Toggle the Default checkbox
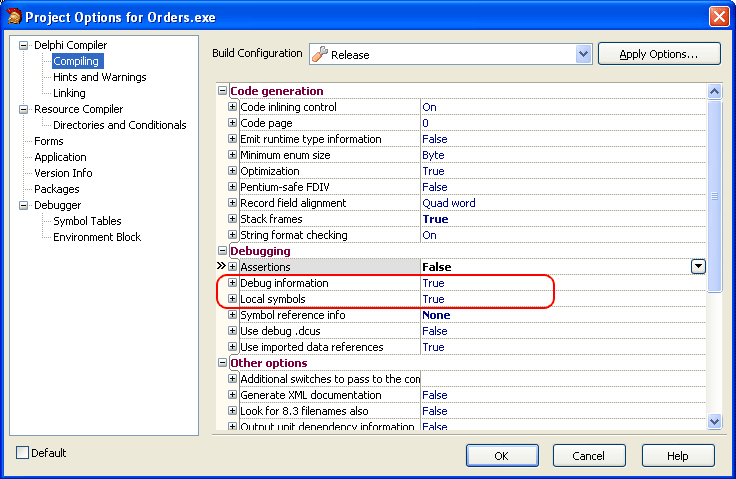The height and width of the screenshot is (479, 736). coord(23,453)
